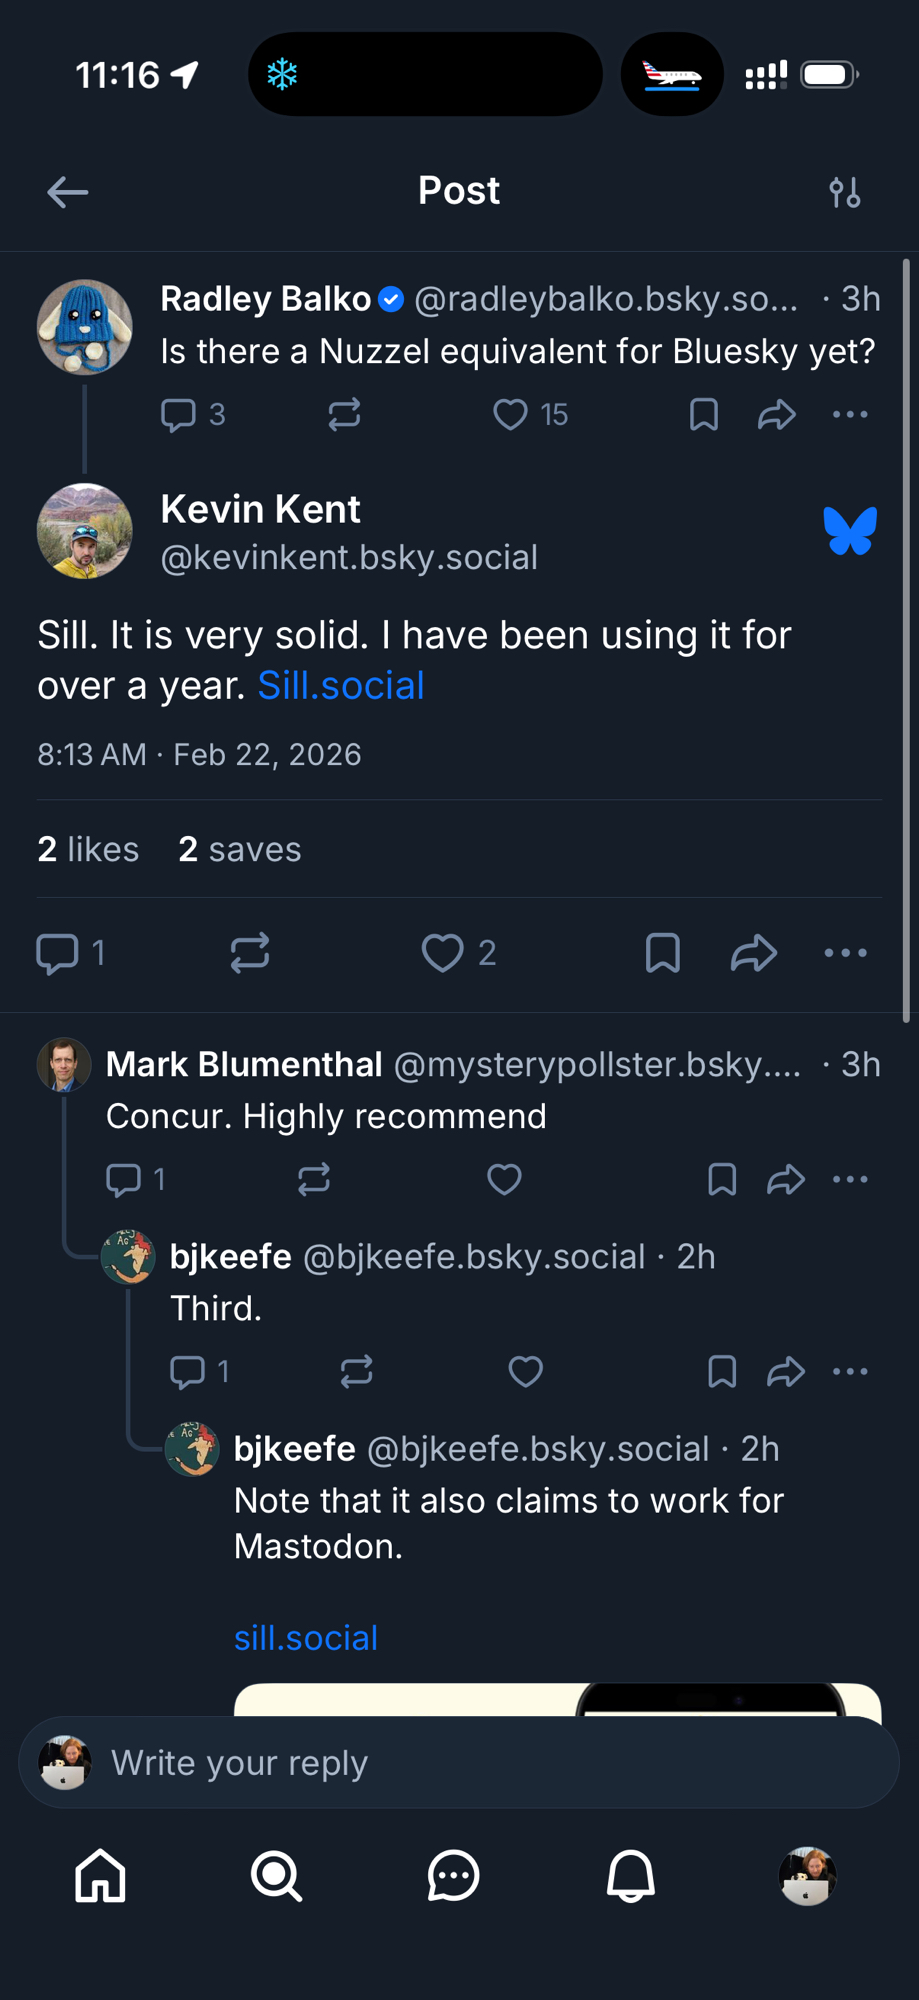Open more options on Radley Balko's post
Screen dimensions: 919x2000
point(850,414)
